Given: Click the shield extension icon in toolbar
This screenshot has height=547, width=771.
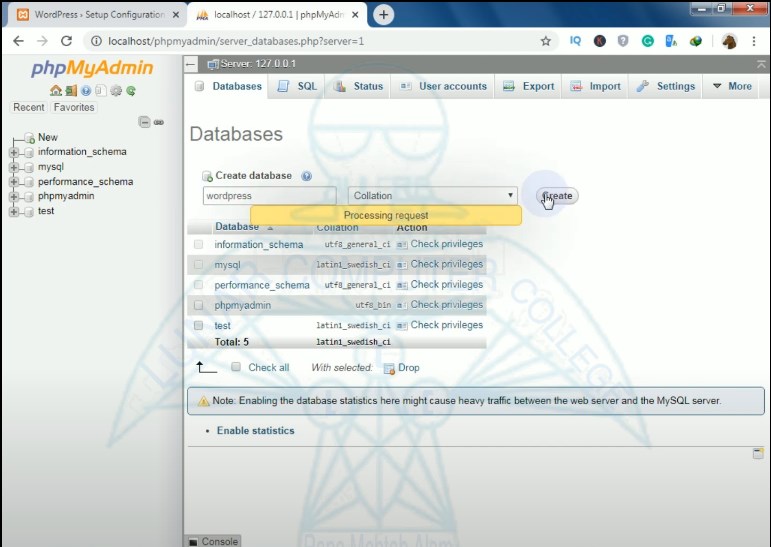Looking at the screenshot, I should click(x=623, y=41).
